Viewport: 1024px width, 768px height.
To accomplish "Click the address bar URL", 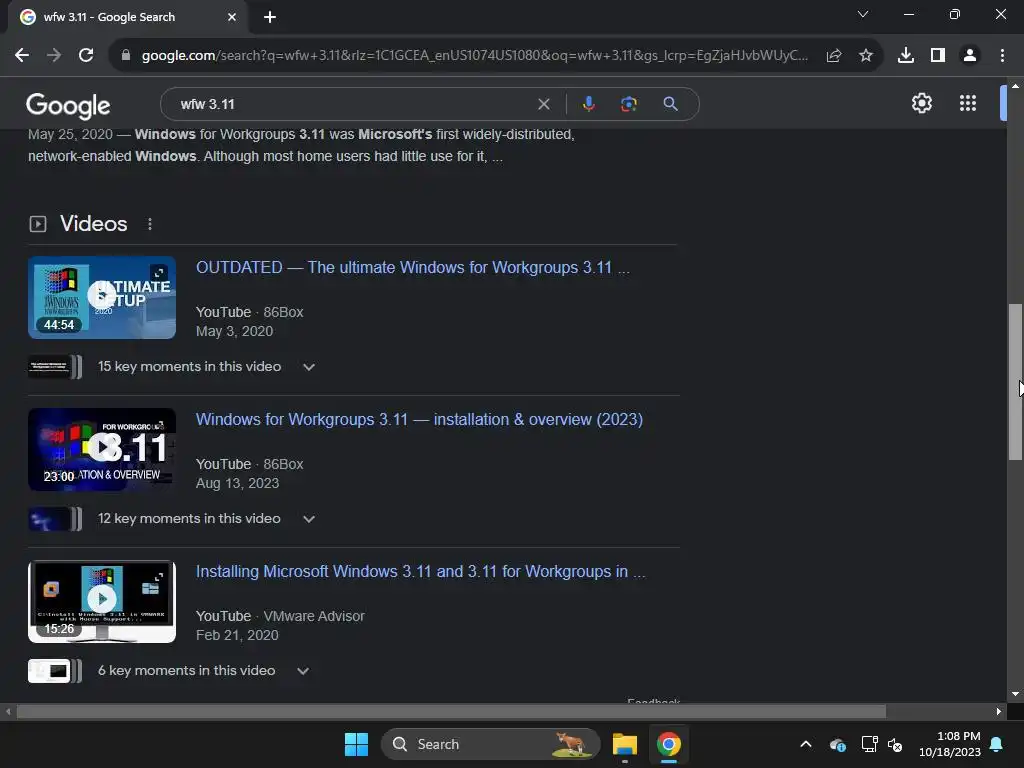I will 475,56.
